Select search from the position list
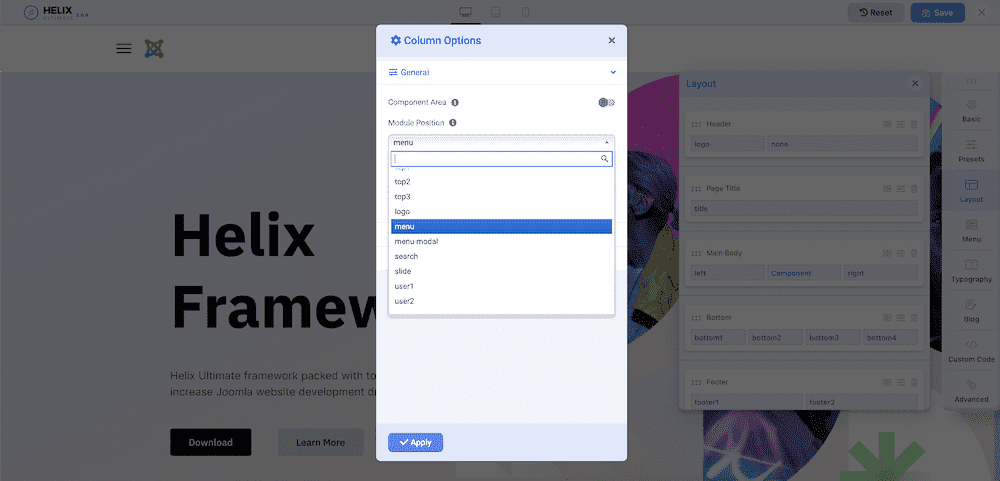Image resolution: width=1000 pixels, height=481 pixels. point(501,256)
